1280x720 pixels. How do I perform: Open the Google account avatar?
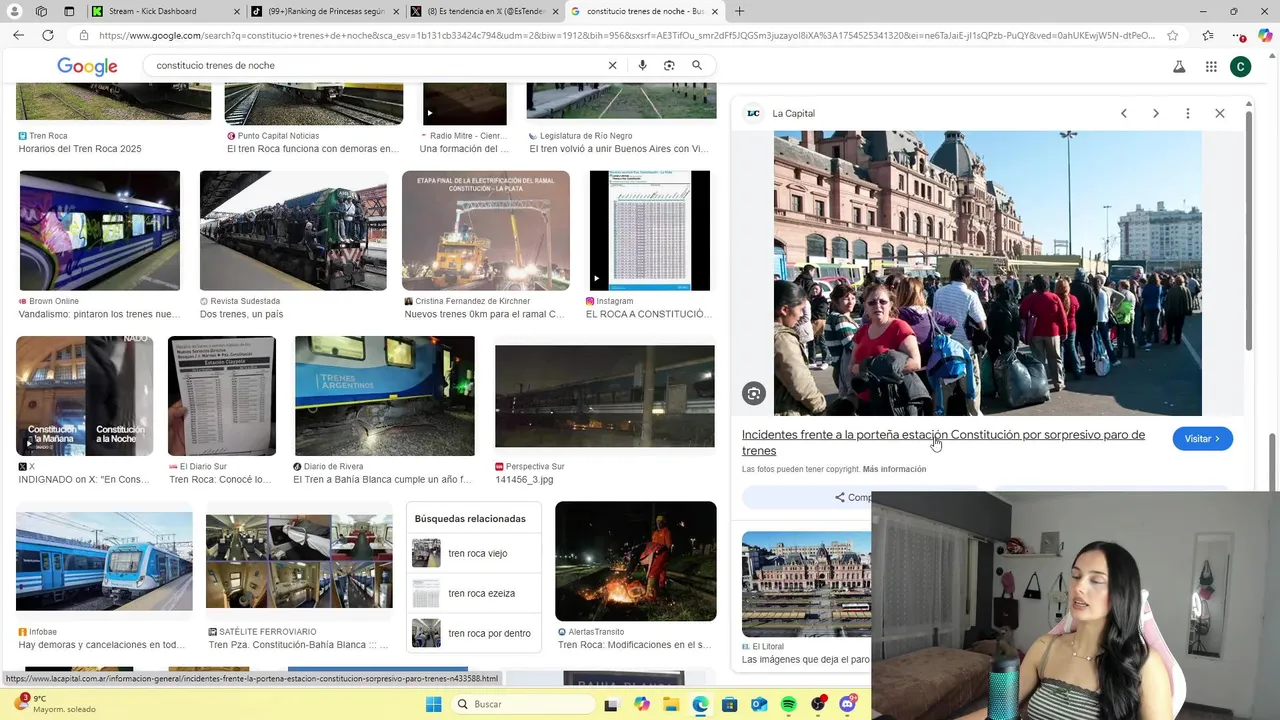(x=1241, y=67)
